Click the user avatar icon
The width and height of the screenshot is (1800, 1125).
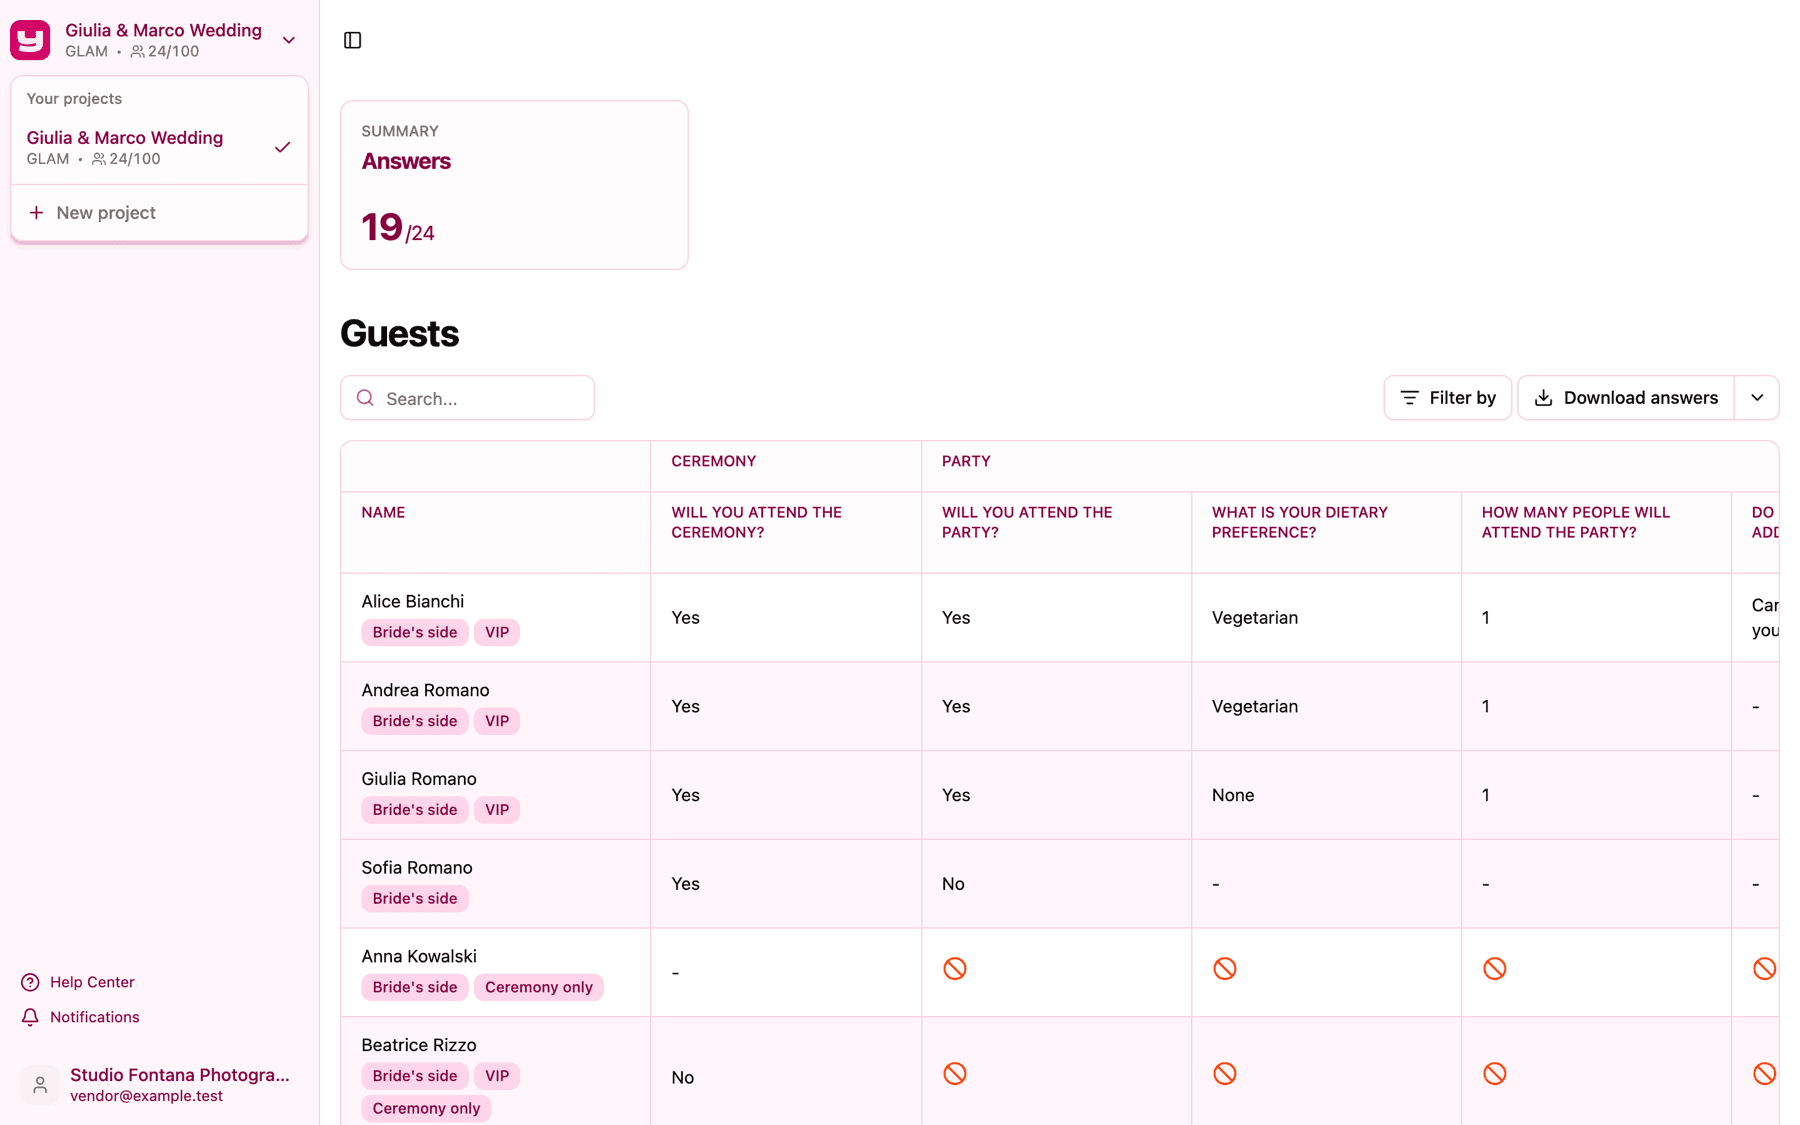(40, 1084)
